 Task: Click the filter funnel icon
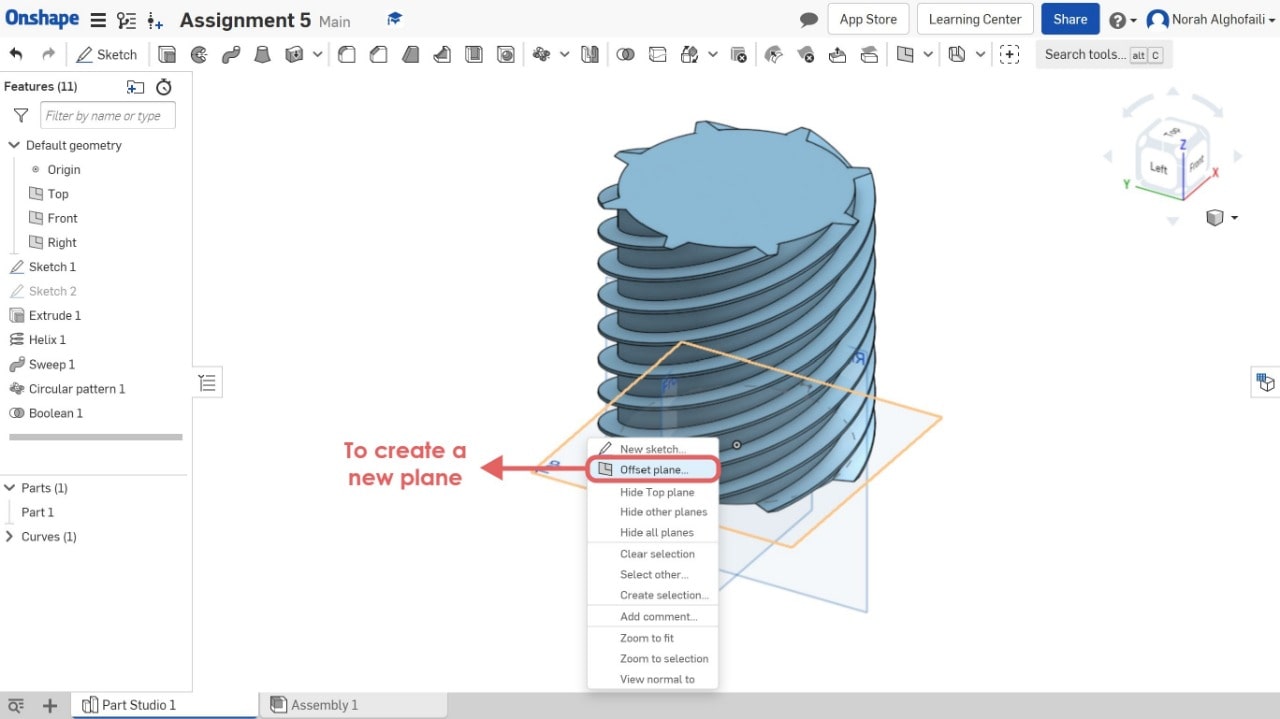[19, 116]
